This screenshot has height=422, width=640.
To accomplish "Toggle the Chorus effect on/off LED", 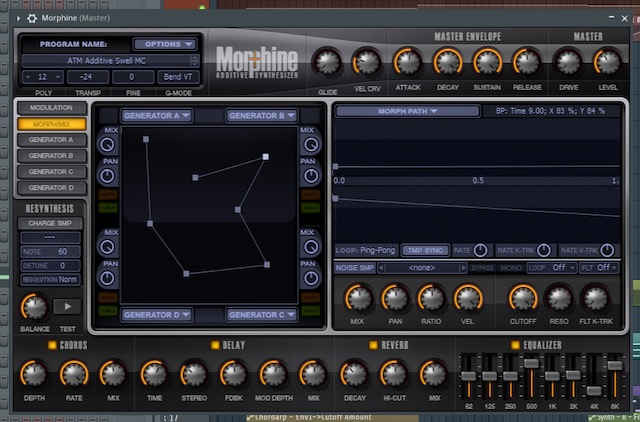I will [52, 345].
